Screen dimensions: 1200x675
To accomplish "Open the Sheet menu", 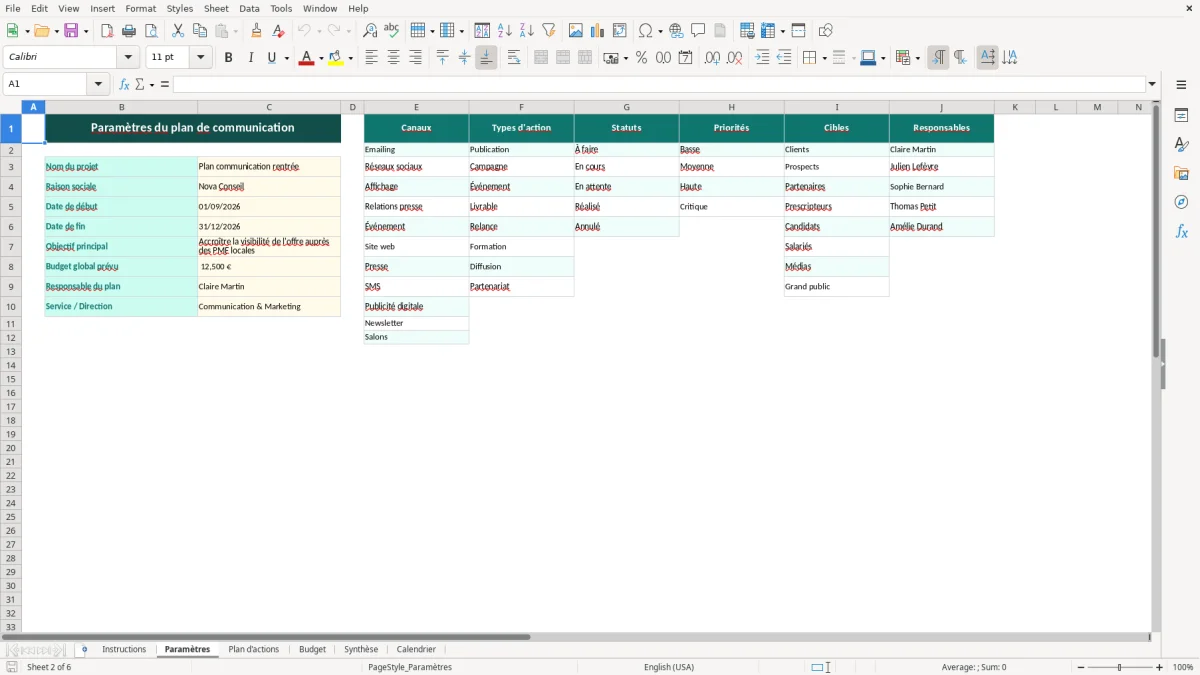I will [x=216, y=8].
